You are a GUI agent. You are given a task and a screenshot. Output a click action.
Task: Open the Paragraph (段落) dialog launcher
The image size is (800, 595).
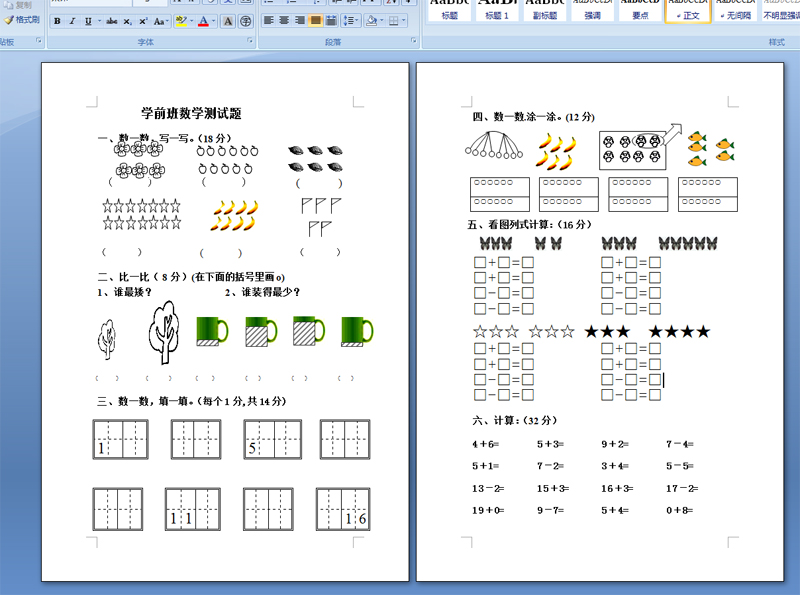413,40
